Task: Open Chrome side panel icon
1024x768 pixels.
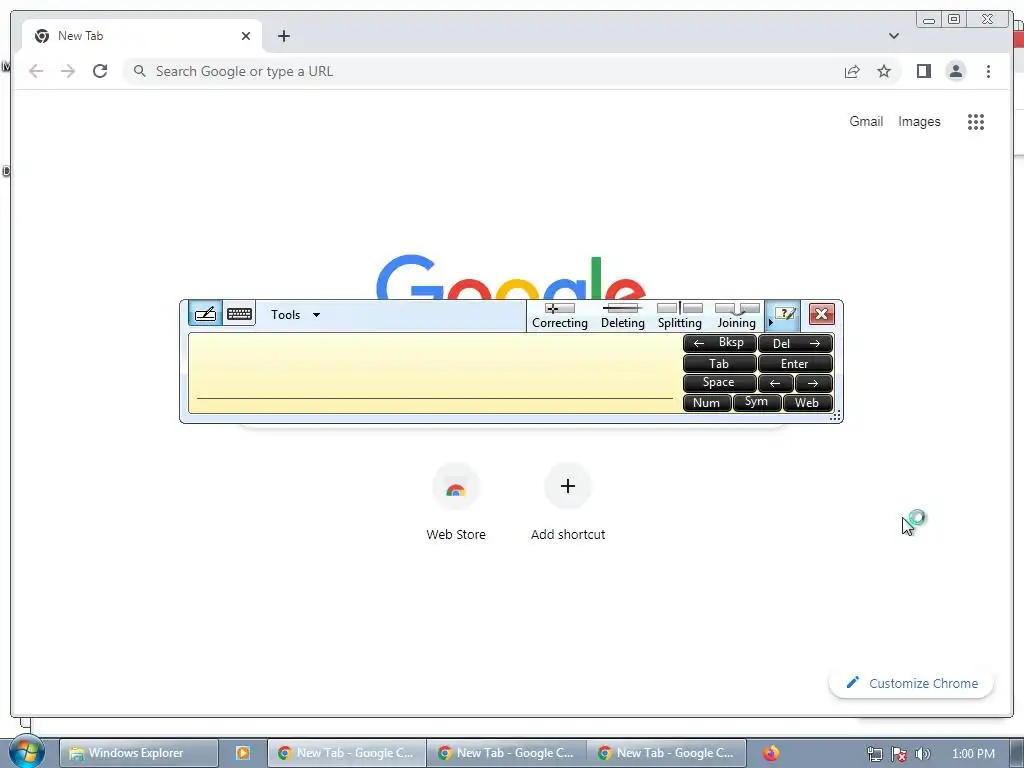Action: [x=923, y=71]
